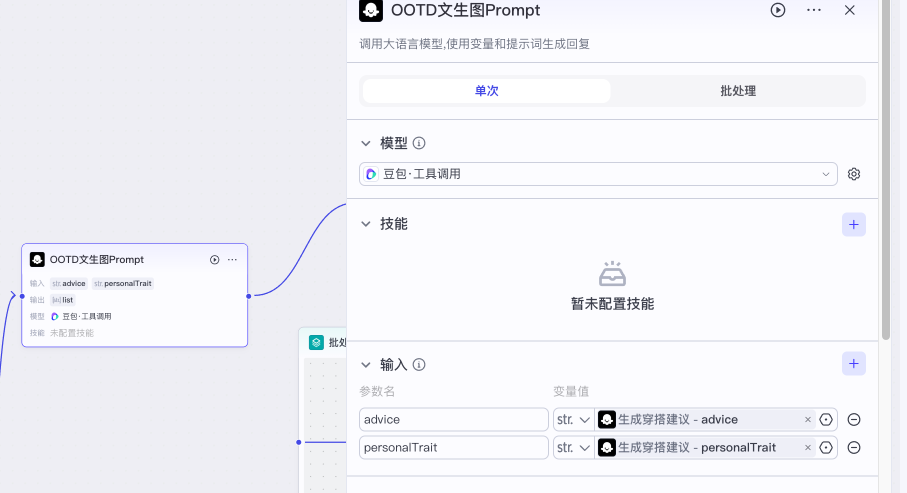Switch to the 批处理 tab
The image size is (907, 493).
[x=738, y=91]
